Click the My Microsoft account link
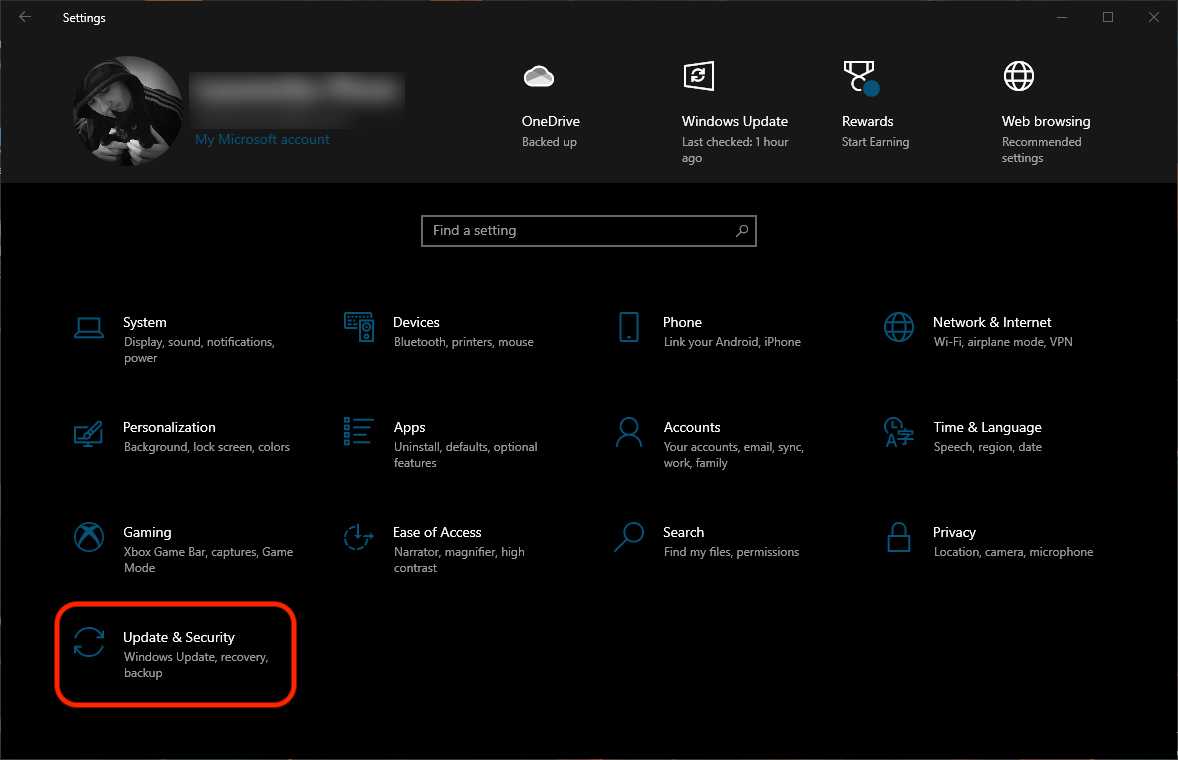Screen dimensions: 1178x760 [x=262, y=140]
